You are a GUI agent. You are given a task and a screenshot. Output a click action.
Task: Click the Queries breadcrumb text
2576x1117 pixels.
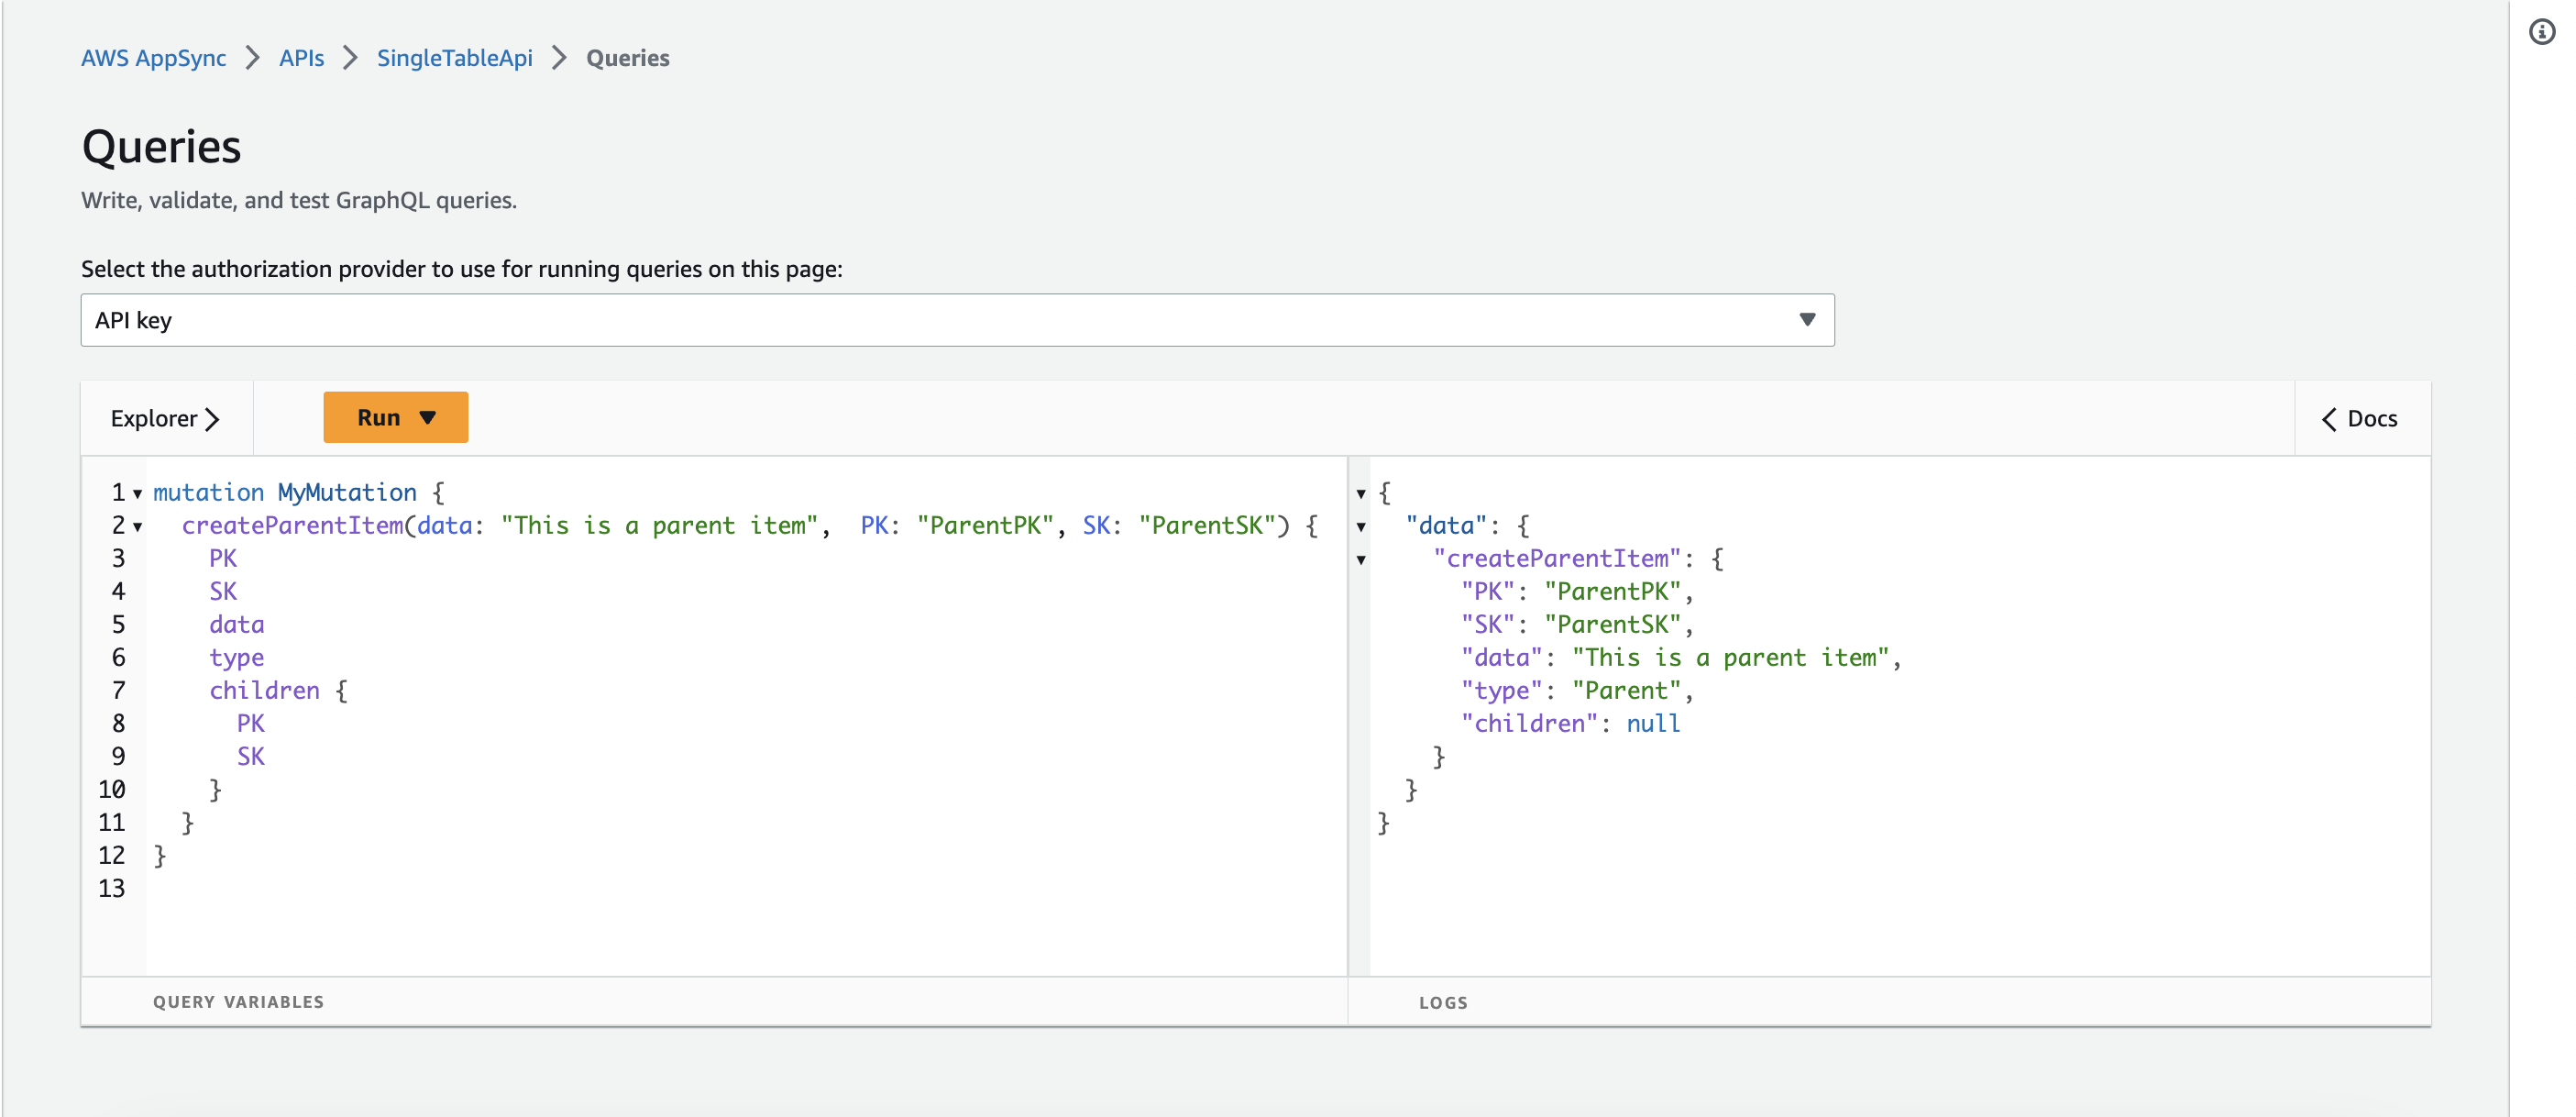(628, 58)
